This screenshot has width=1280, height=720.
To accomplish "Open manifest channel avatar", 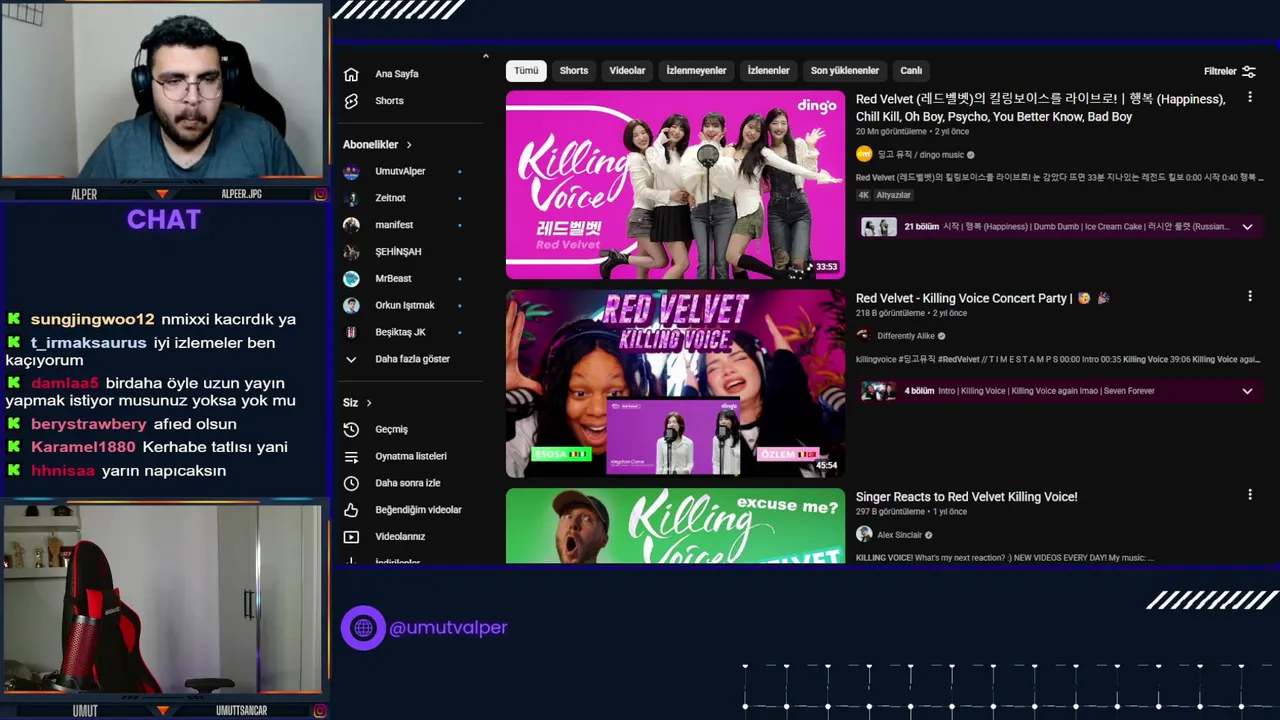I will (351, 225).
